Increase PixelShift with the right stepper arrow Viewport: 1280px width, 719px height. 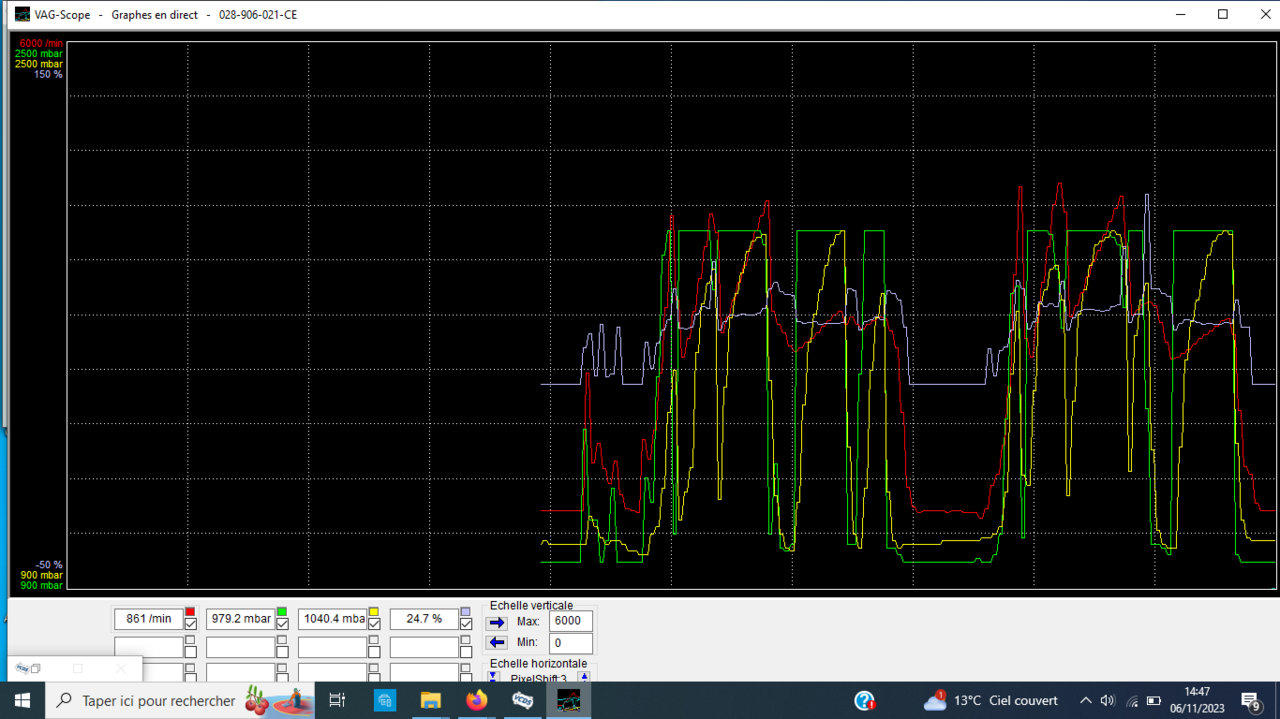(x=584, y=678)
